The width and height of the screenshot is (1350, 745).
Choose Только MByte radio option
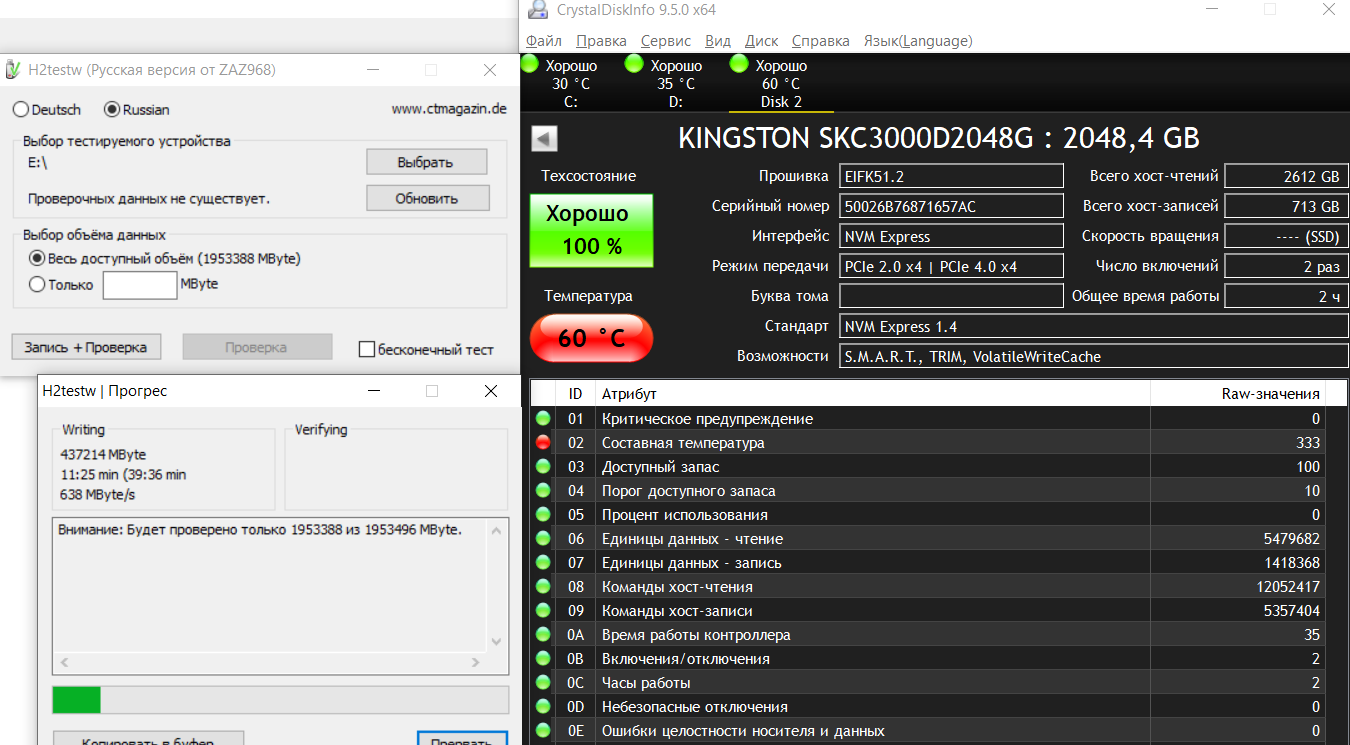(38, 285)
